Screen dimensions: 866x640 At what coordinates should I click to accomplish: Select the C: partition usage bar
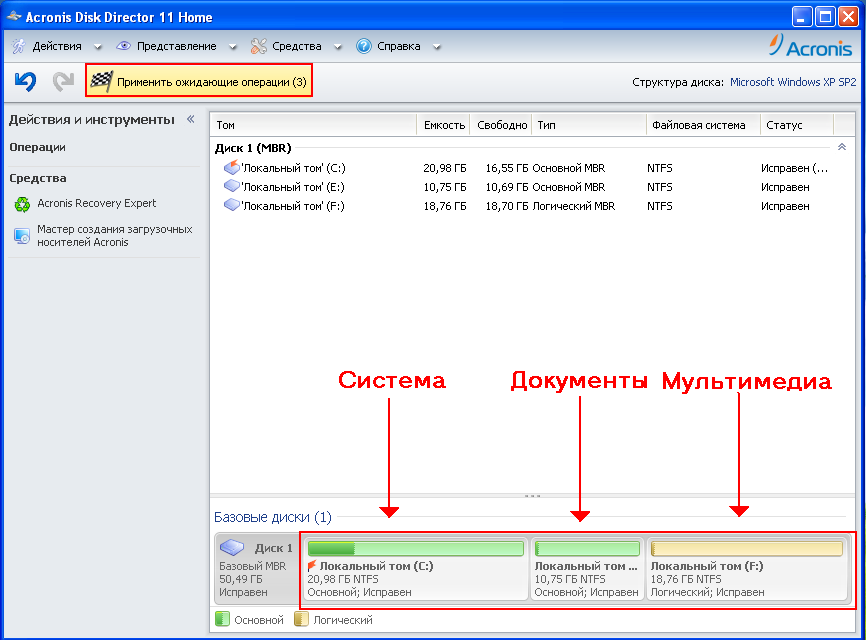(x=415, y=548)
